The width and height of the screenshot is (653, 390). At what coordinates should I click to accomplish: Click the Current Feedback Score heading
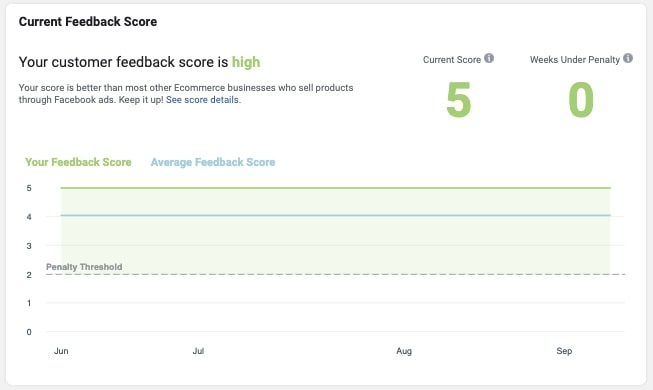(x=88, y=22)
